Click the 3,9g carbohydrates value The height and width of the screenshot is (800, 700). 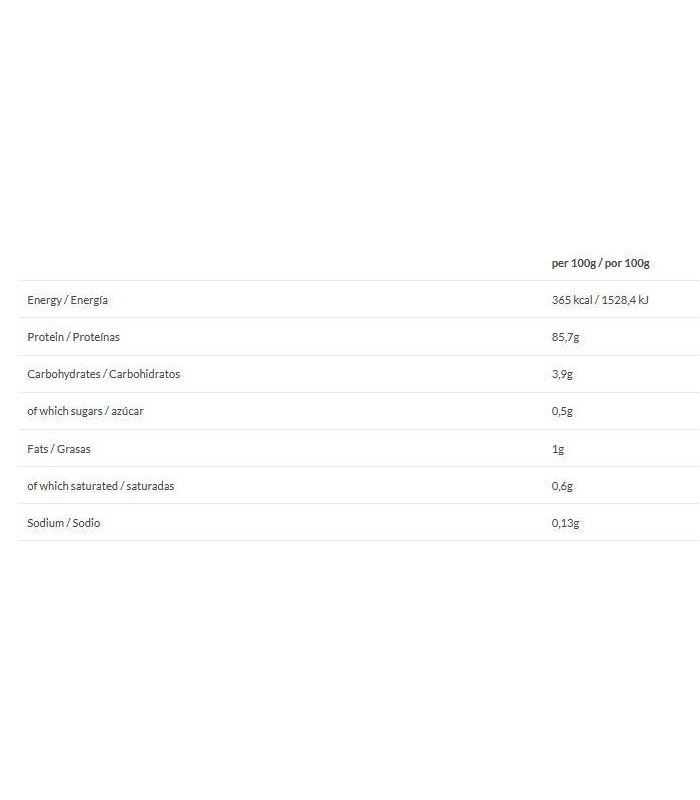coord(562,374)
